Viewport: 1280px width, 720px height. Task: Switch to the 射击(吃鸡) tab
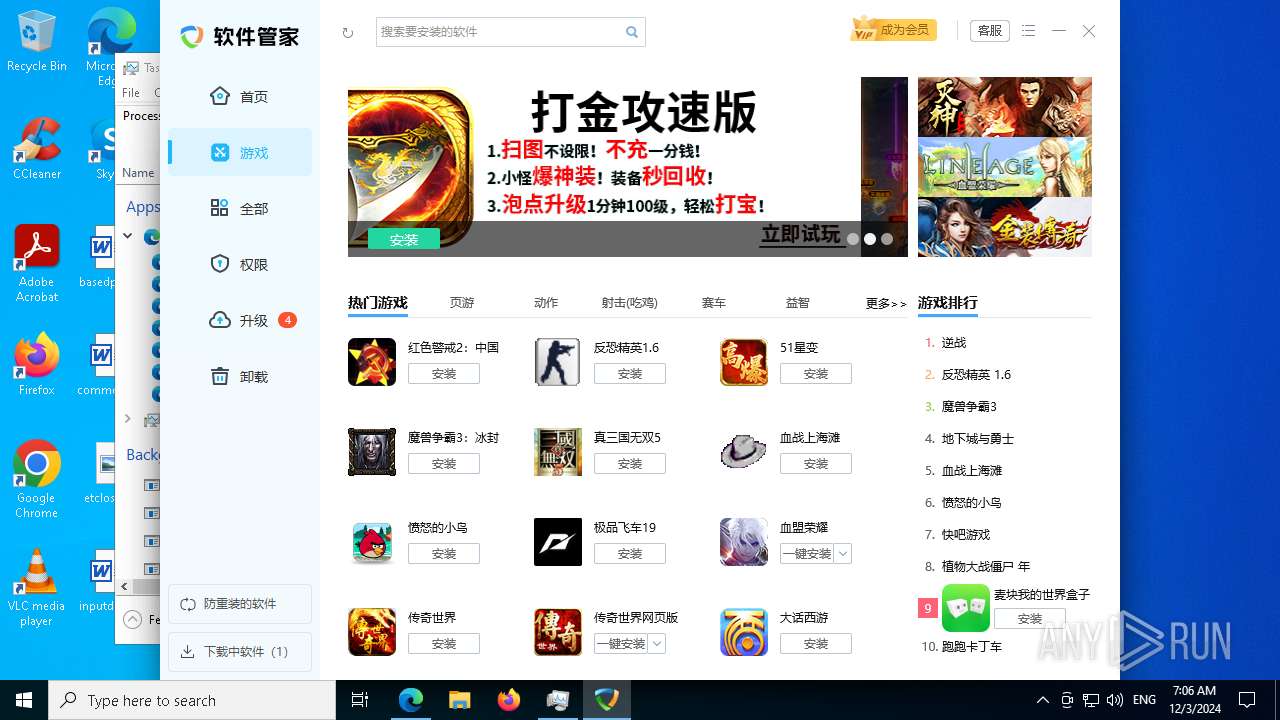pyautogui.click(x=630, y=303)
